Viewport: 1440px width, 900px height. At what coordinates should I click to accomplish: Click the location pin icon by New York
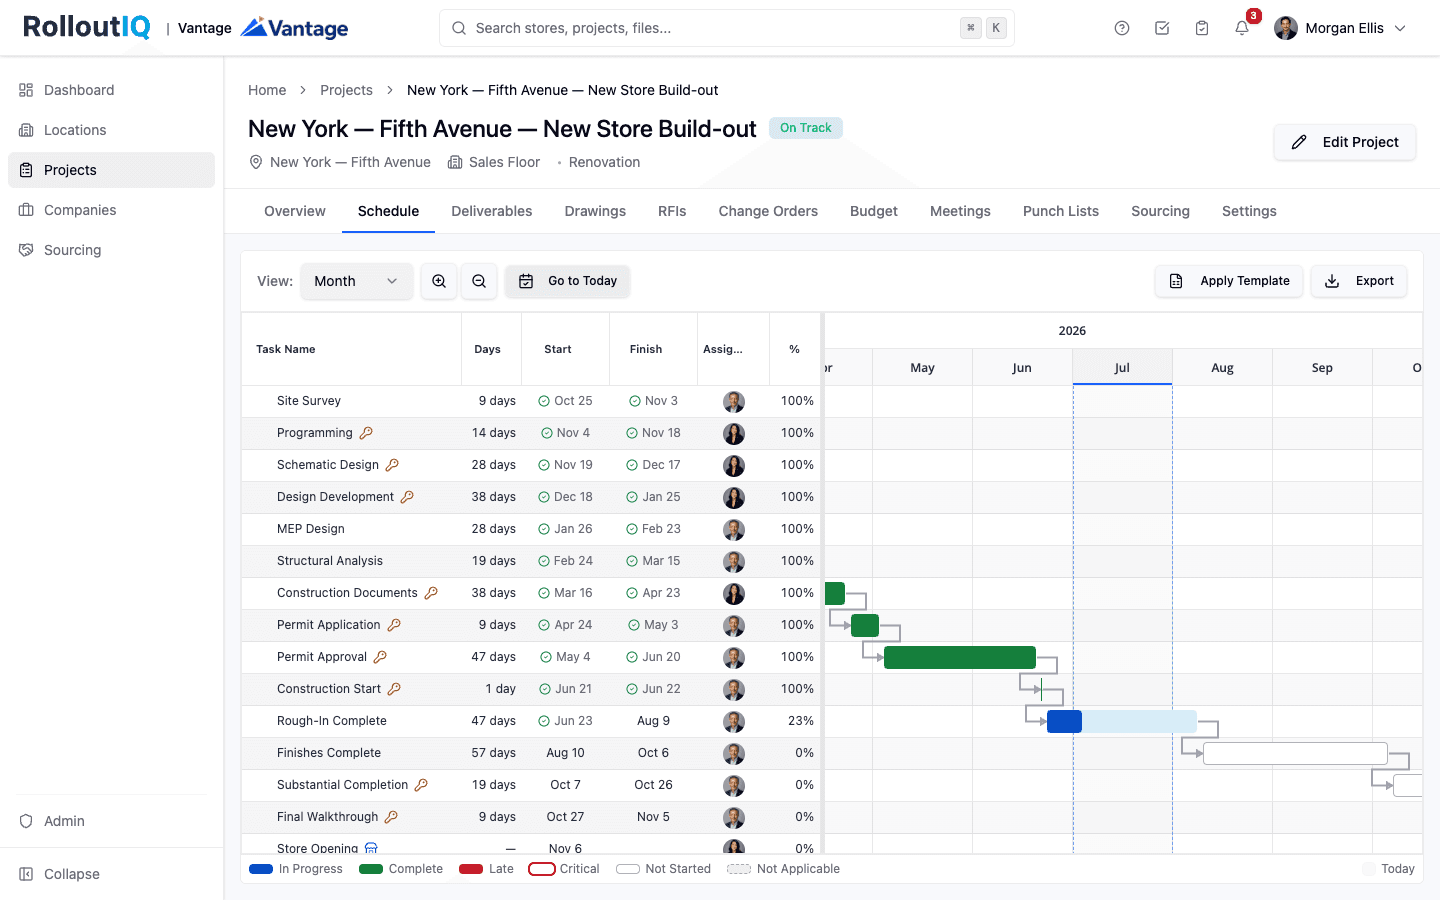coord(256,162)
